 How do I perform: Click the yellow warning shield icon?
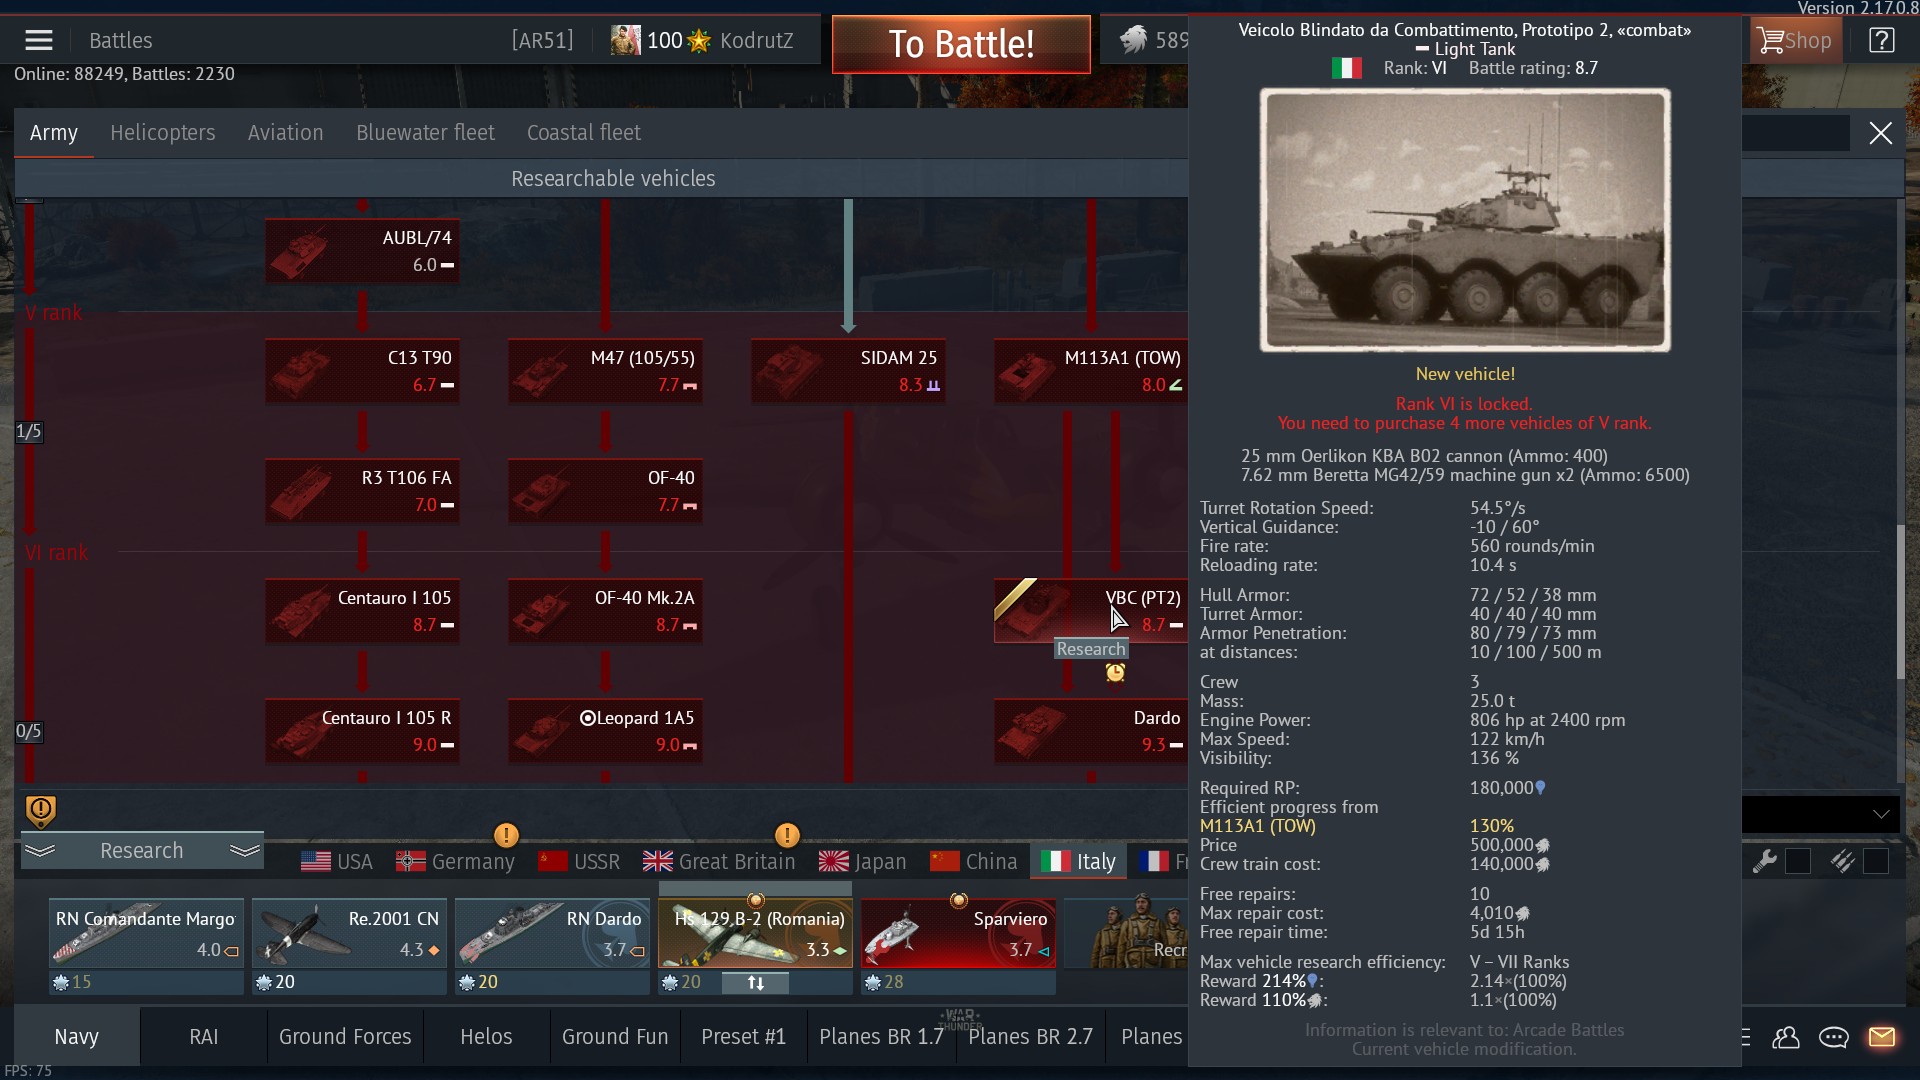click(x=40, y=811)
